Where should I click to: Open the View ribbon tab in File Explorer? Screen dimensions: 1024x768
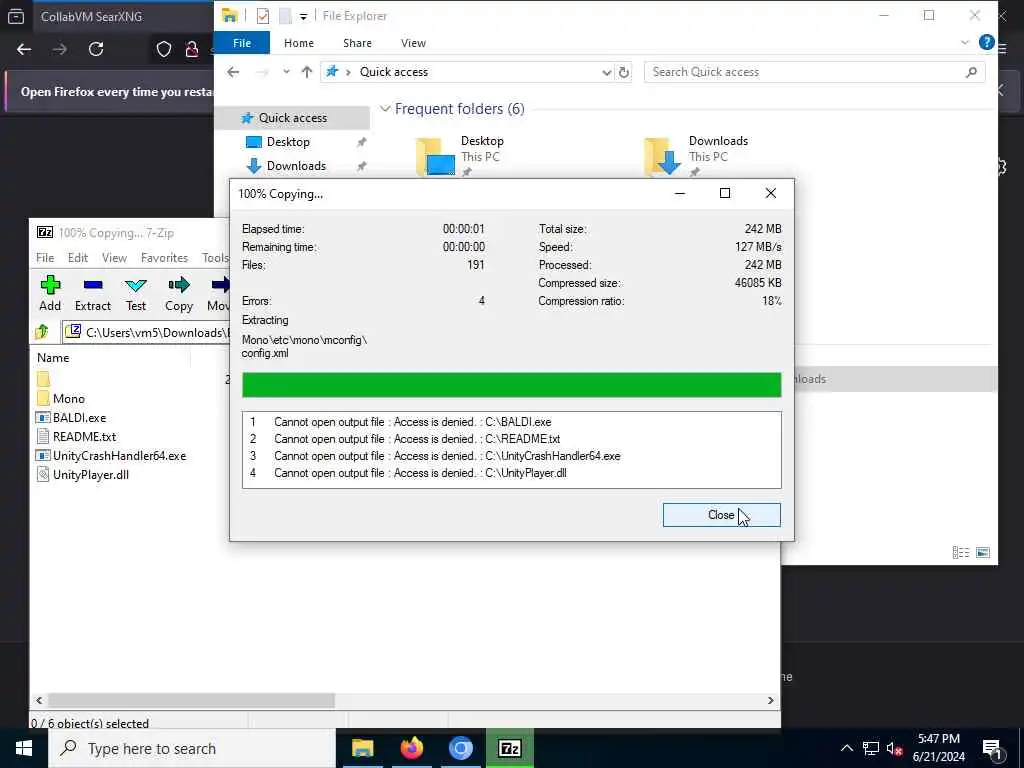point(413,43)
